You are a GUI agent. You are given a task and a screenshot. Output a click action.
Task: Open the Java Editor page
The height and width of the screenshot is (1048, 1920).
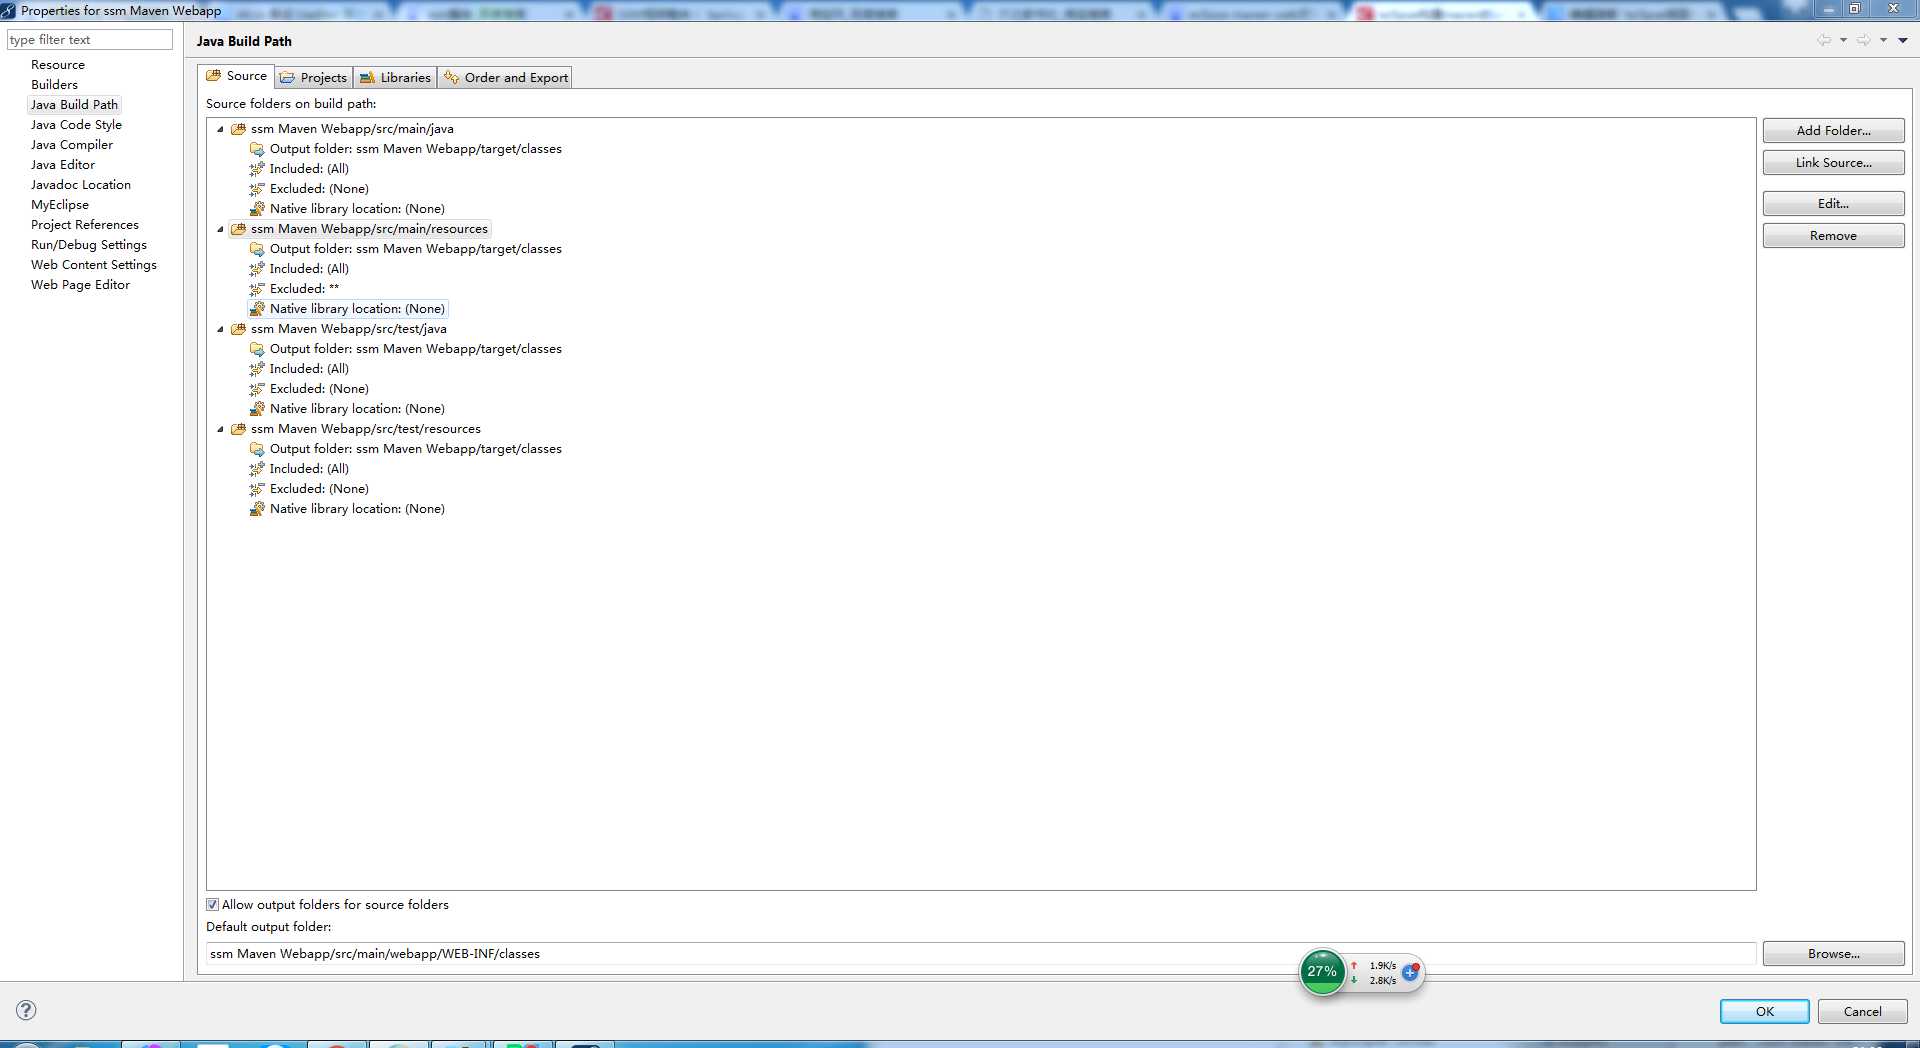pyautogui.click(x=63, y=165)
